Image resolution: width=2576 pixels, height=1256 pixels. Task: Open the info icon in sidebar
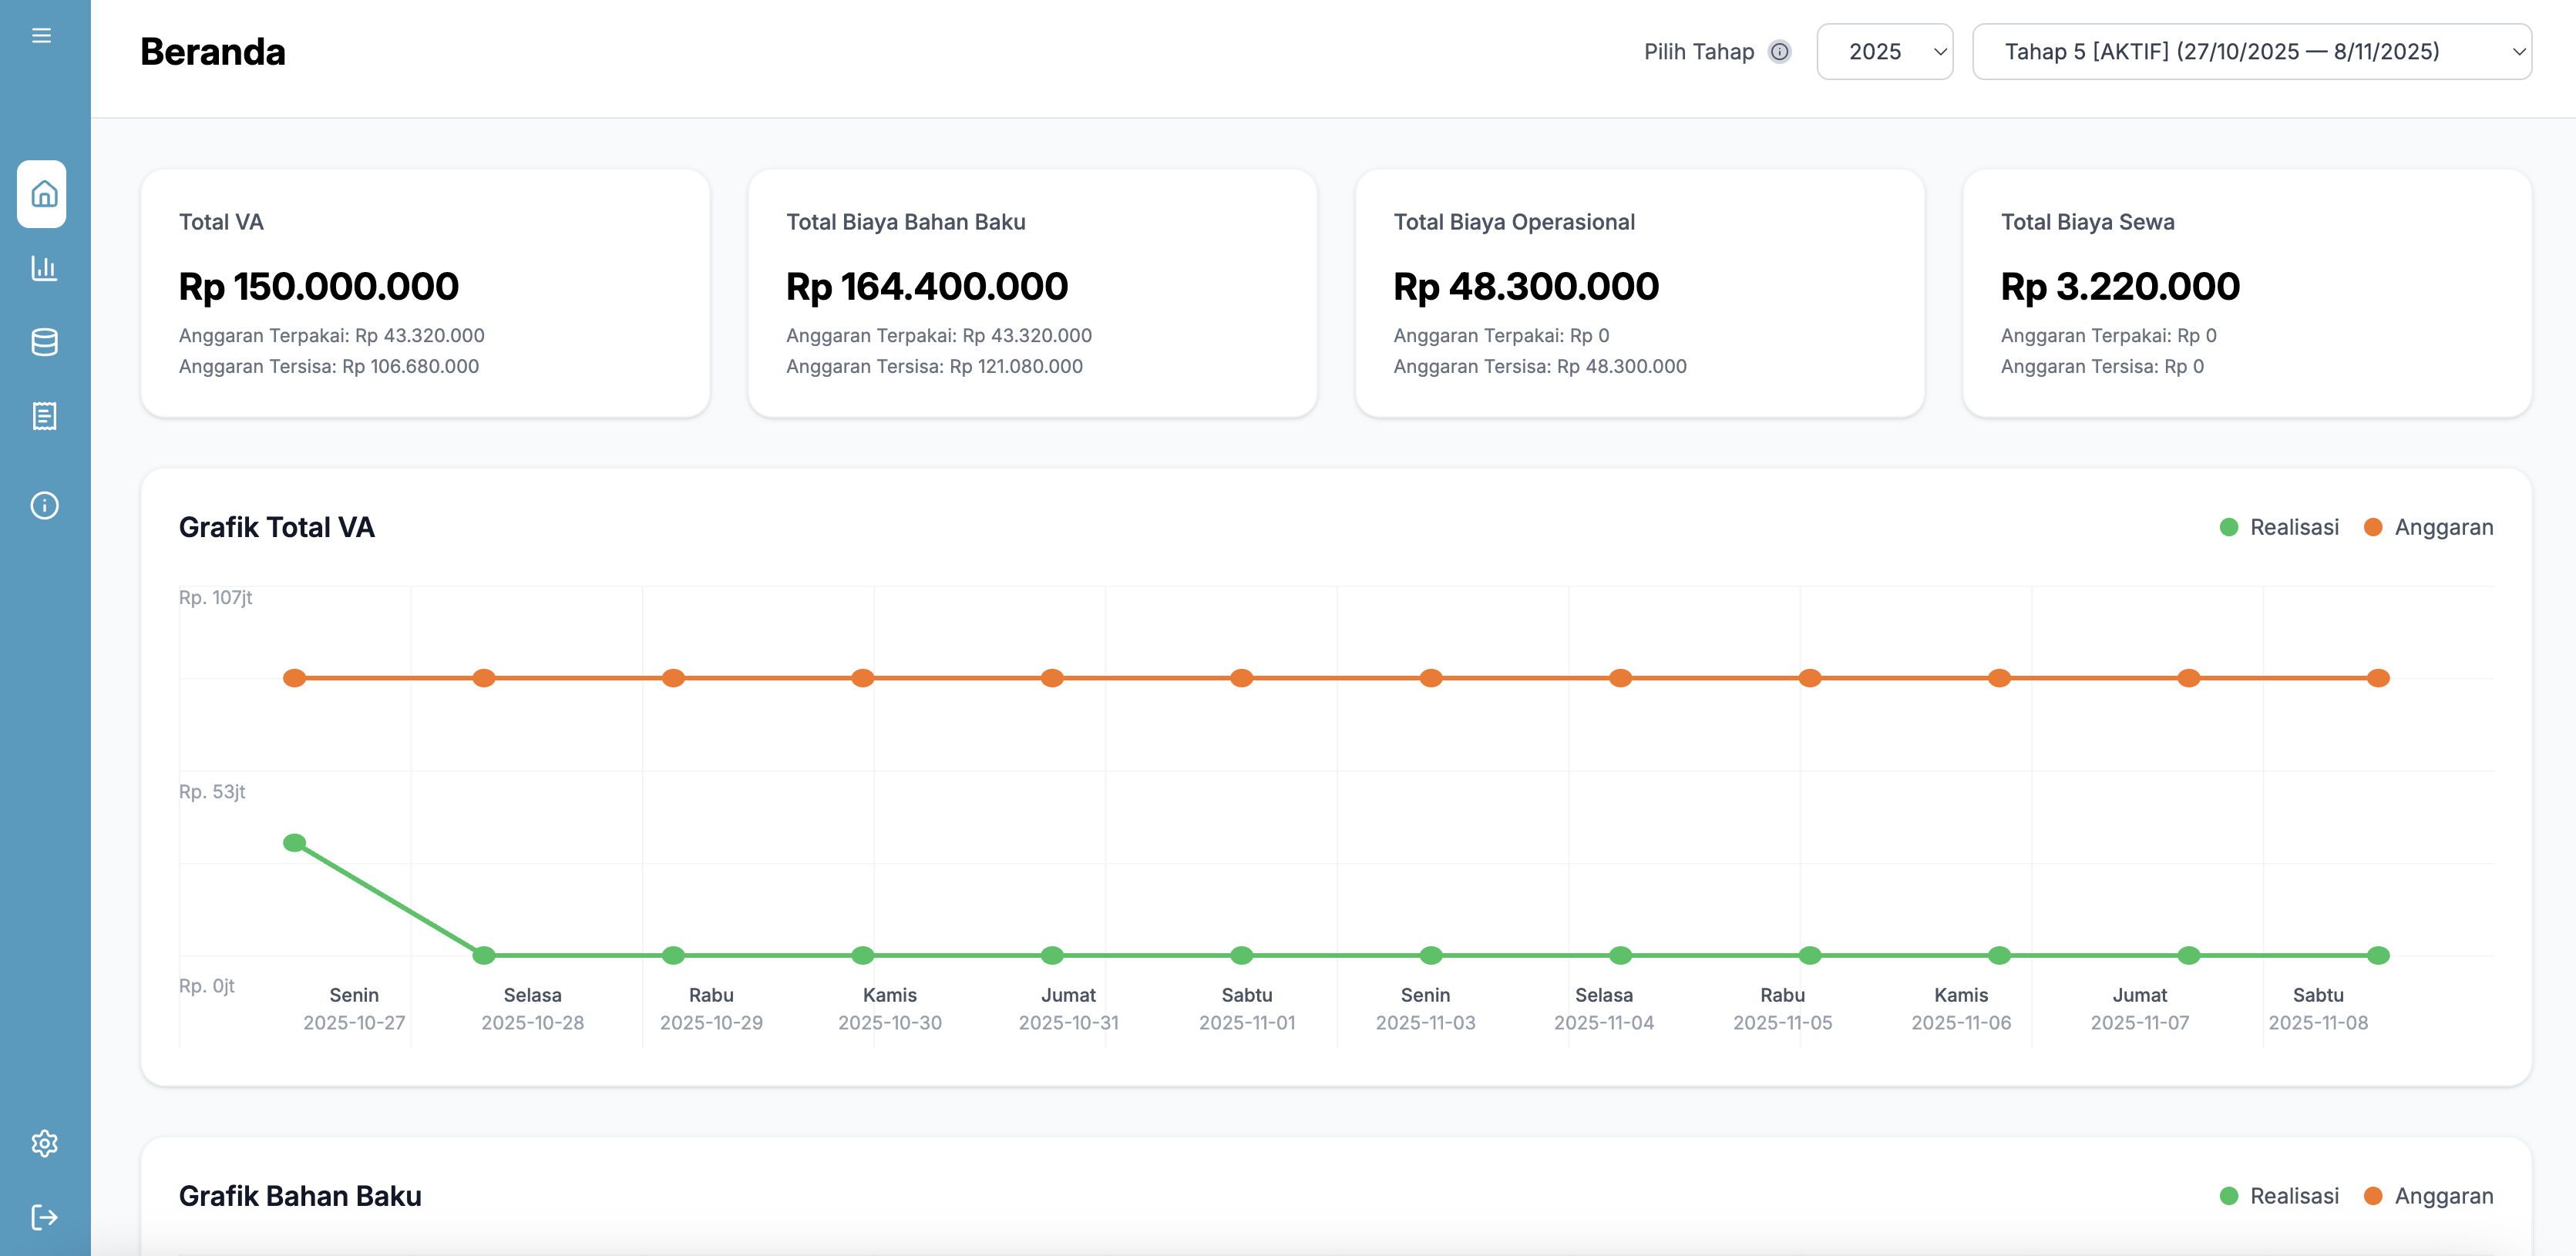(x=43, y=505)
